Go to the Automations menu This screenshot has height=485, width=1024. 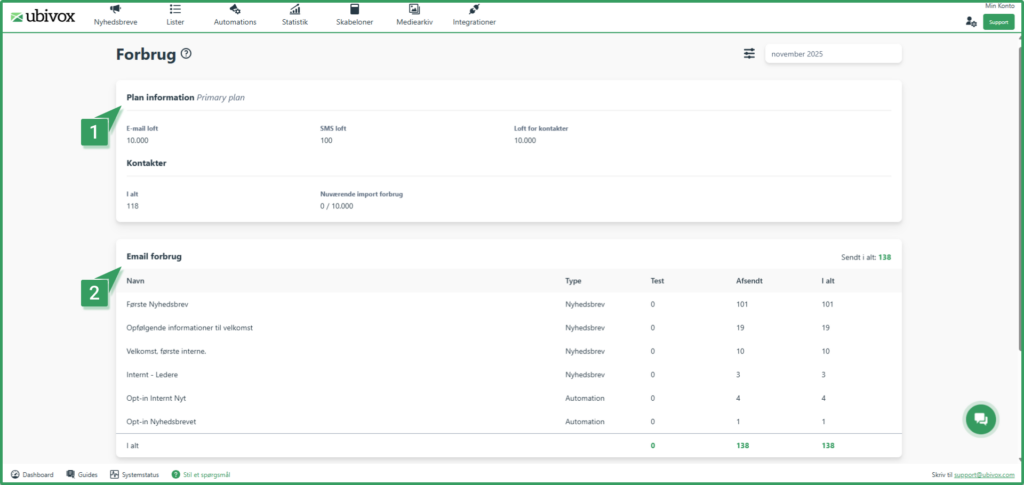[x=235, y=22]
